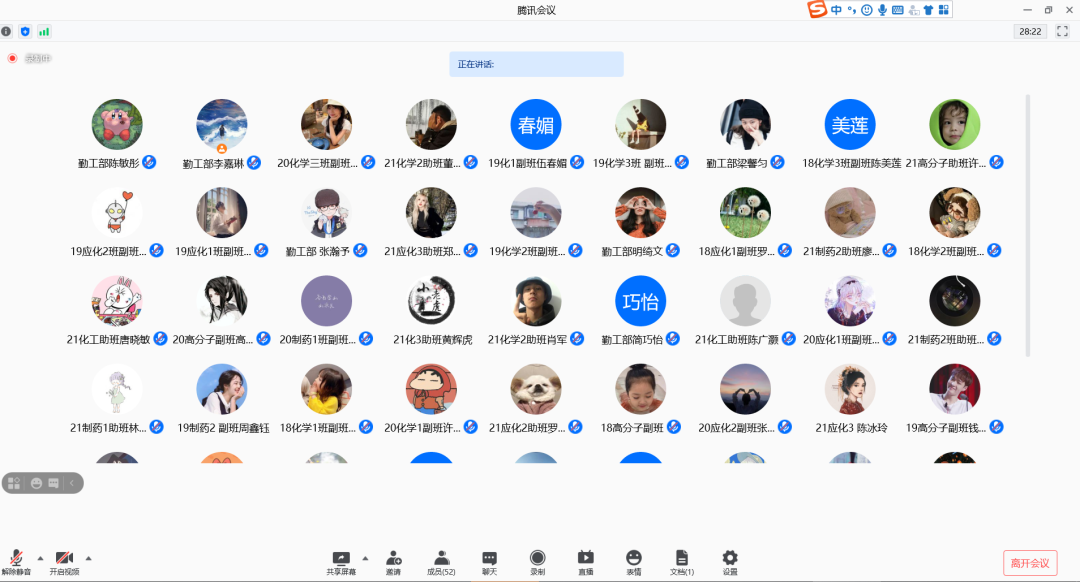Image resolution: width=1080 pixels, height=582 pixels.
Task: Toggle full screen view at top right
Action: pos(1062,32)
